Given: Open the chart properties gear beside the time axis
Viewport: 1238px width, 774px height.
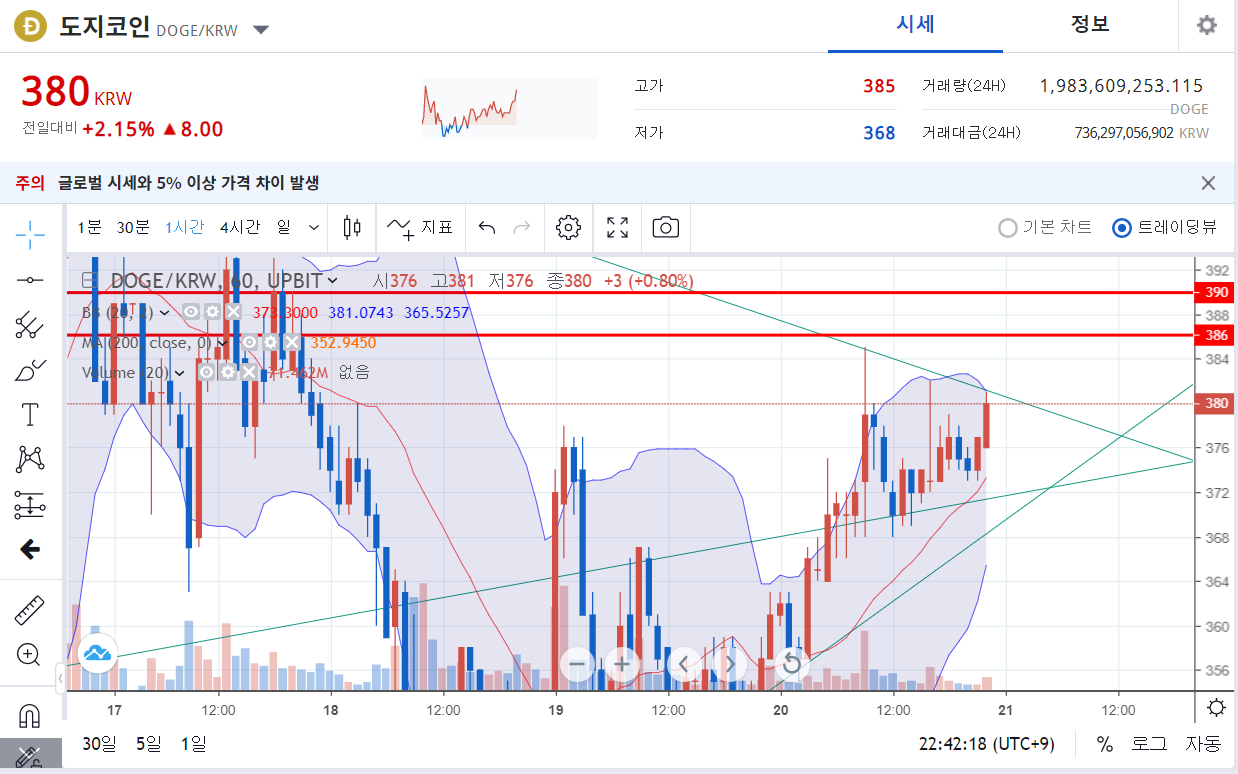Looking at the screenshot, I should click(1216, 708).
